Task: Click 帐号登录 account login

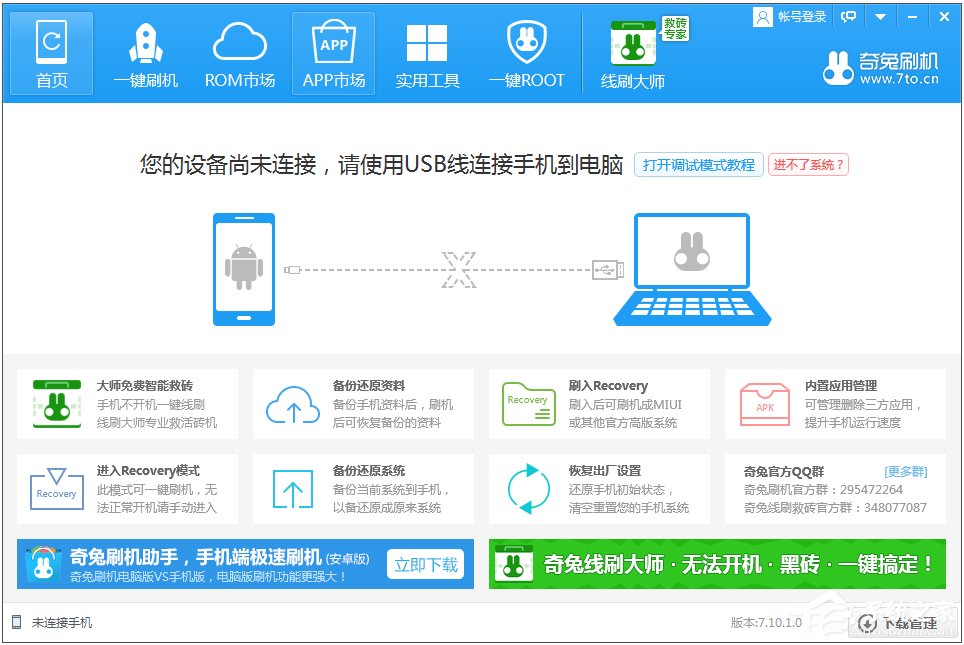Action: (791, 17)
